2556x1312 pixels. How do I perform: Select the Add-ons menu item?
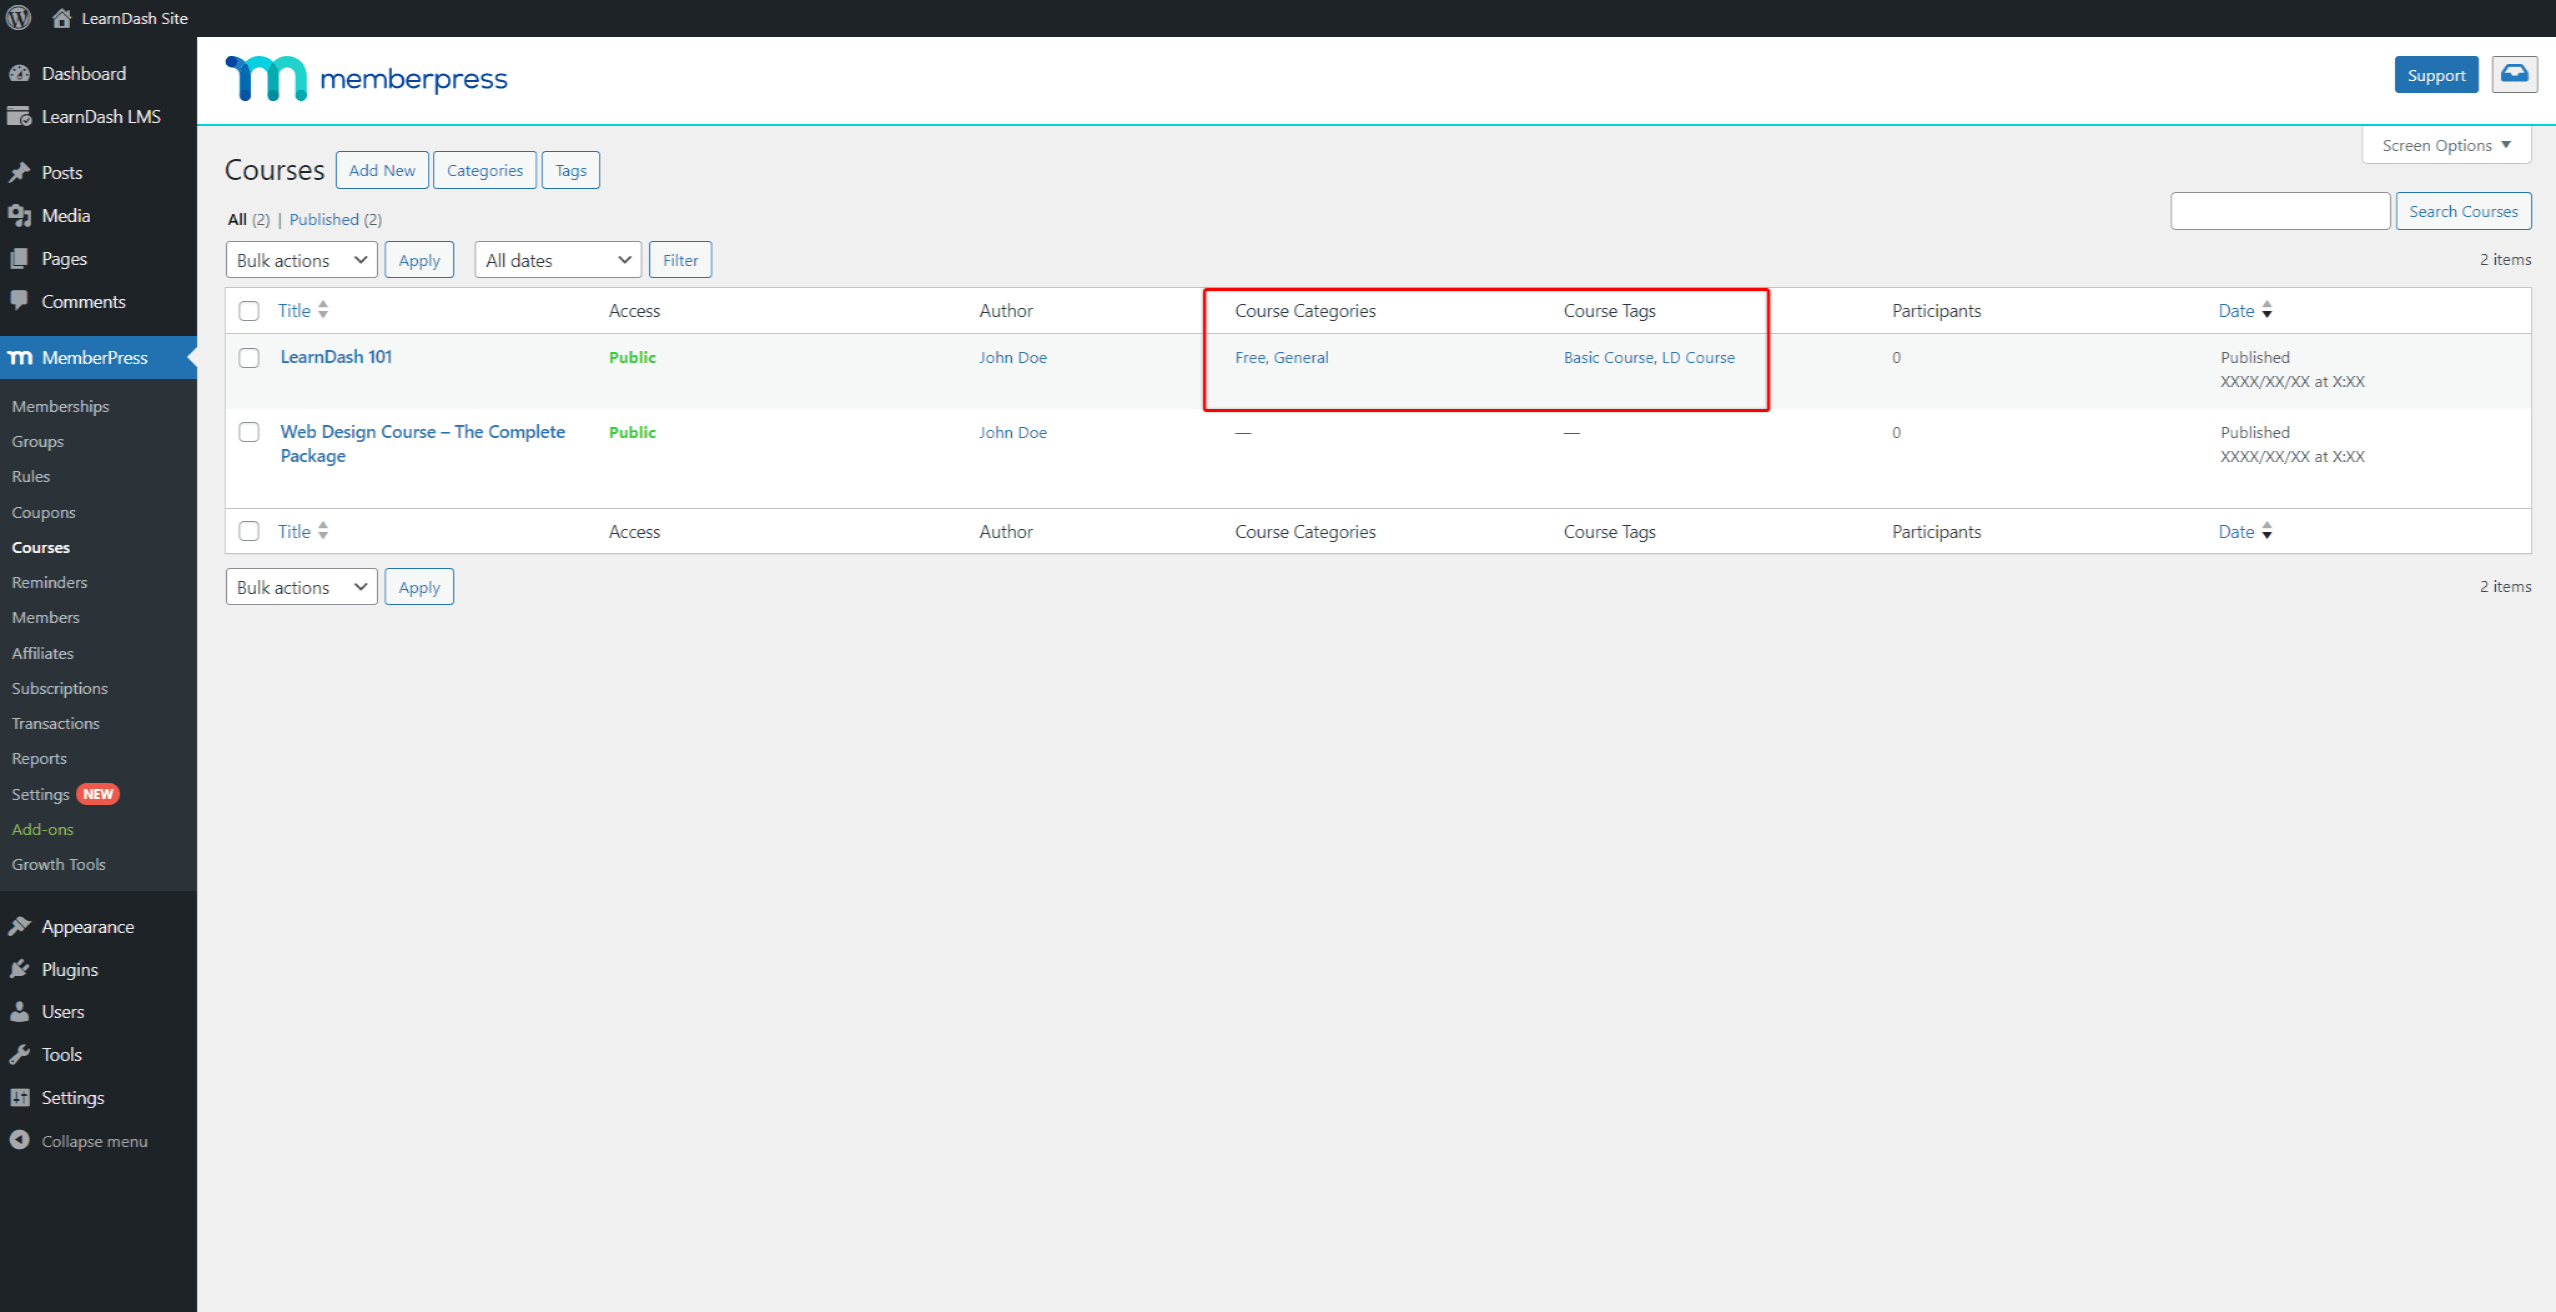pyautogui.click(x=43, y=828)
